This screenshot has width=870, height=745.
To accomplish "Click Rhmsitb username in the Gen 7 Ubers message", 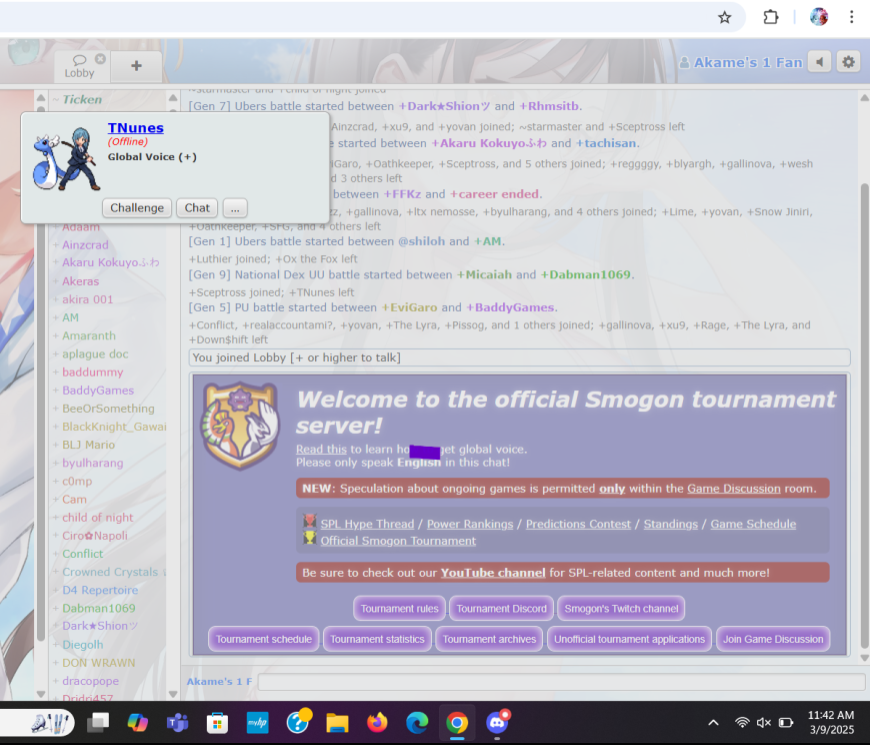I will (549, 106).
